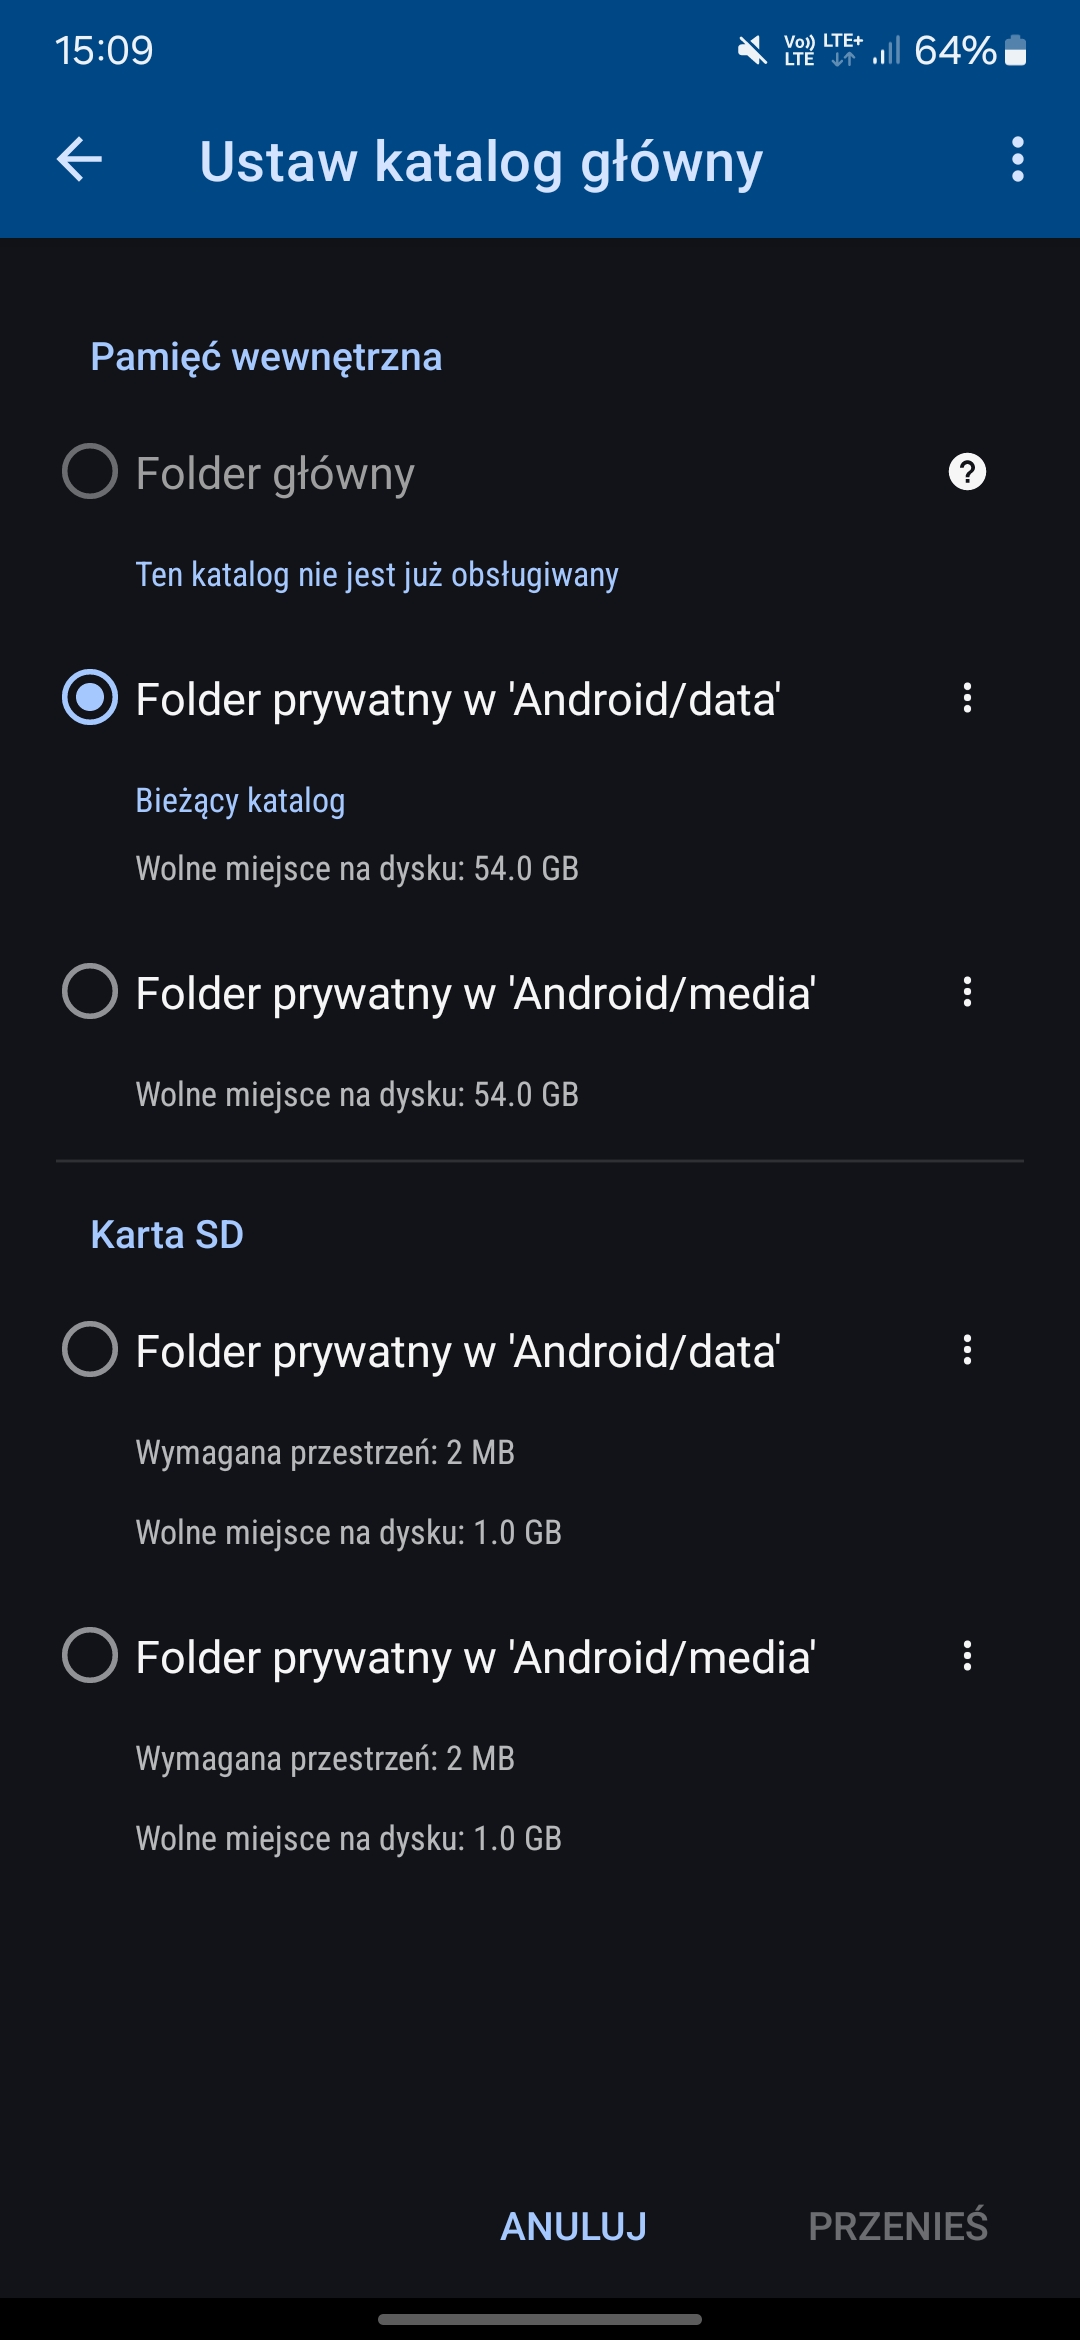Open options for internal 'Android/data' folder
This screenshot has height=2340, width=1080.
click(x=966, y=698)
